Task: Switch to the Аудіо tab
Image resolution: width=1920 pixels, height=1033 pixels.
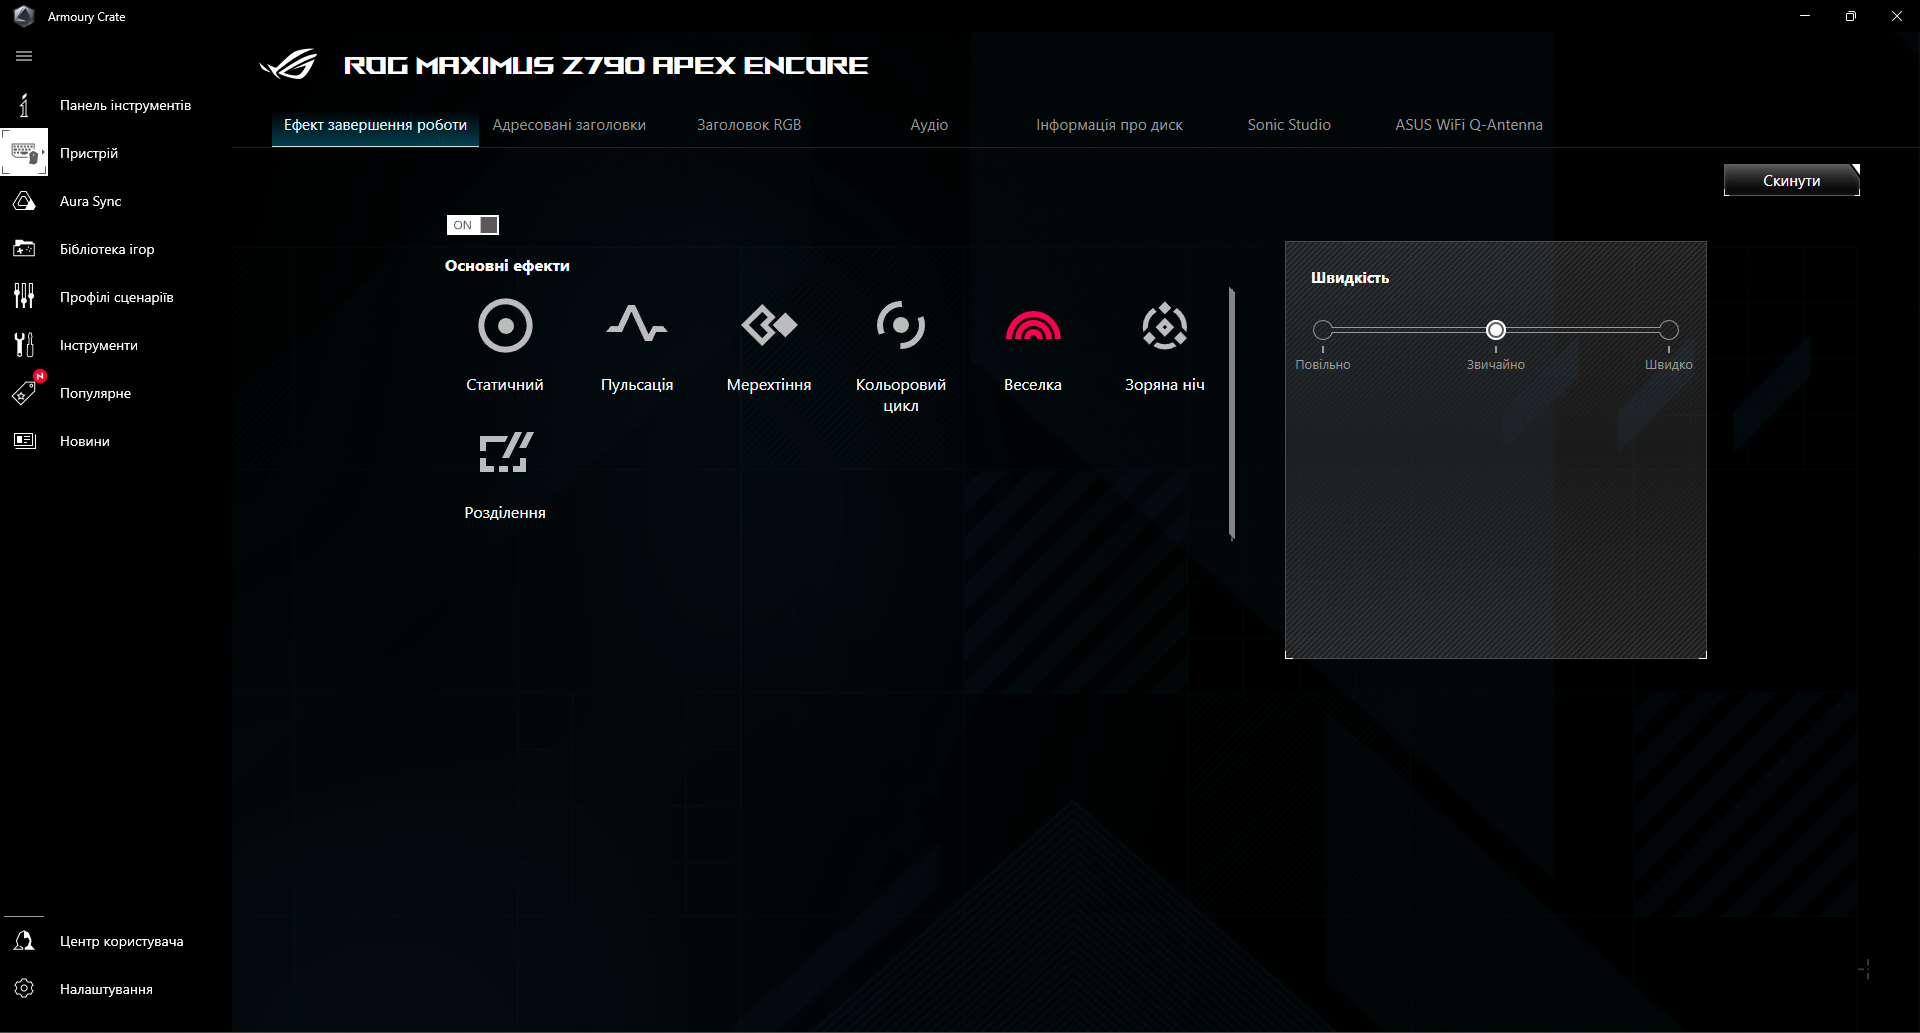Action: (928, 124)
